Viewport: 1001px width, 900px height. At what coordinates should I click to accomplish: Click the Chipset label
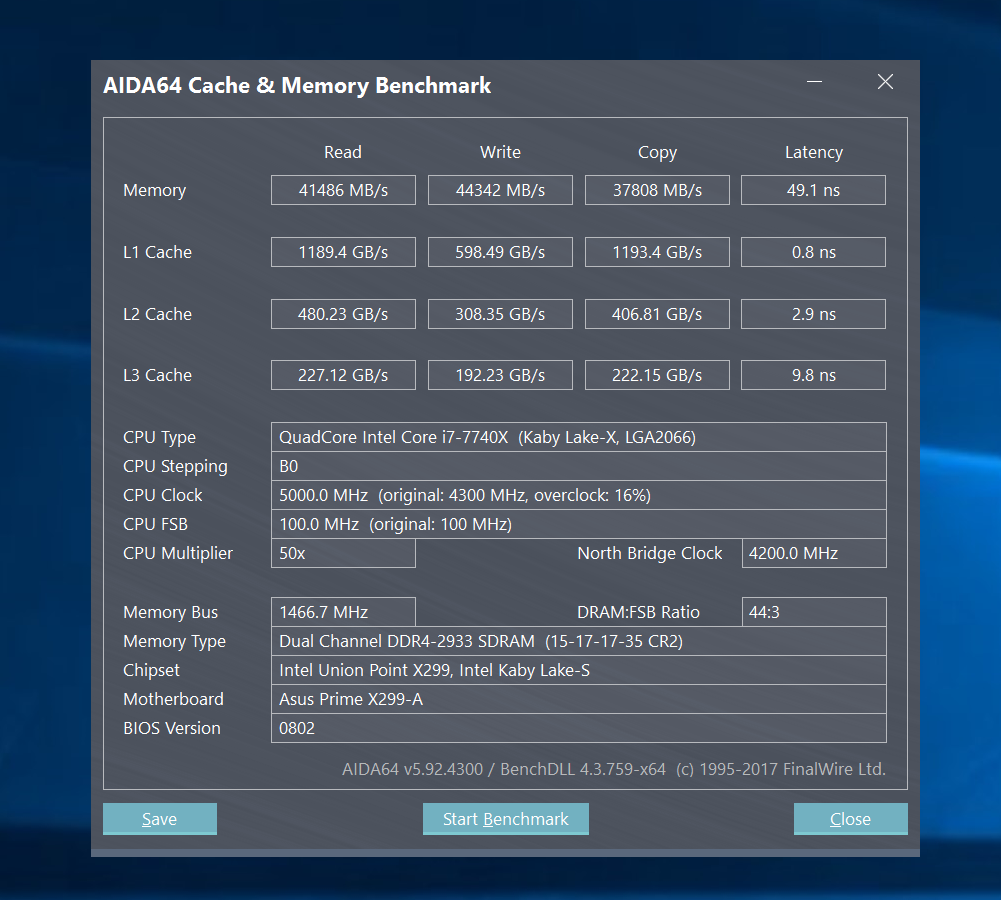click(x=151, y=671)
